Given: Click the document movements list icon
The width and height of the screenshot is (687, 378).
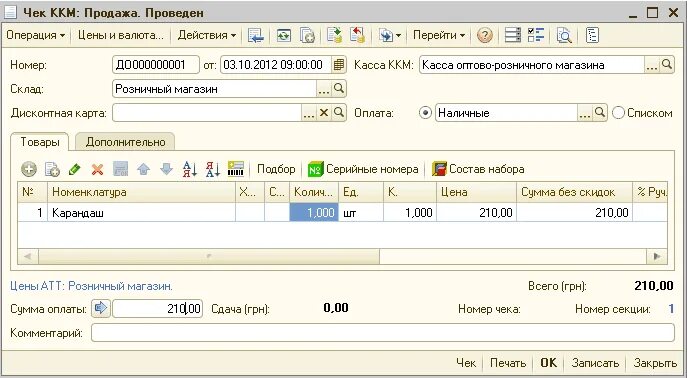Looking at the screenshot, I should pos(513,35).
